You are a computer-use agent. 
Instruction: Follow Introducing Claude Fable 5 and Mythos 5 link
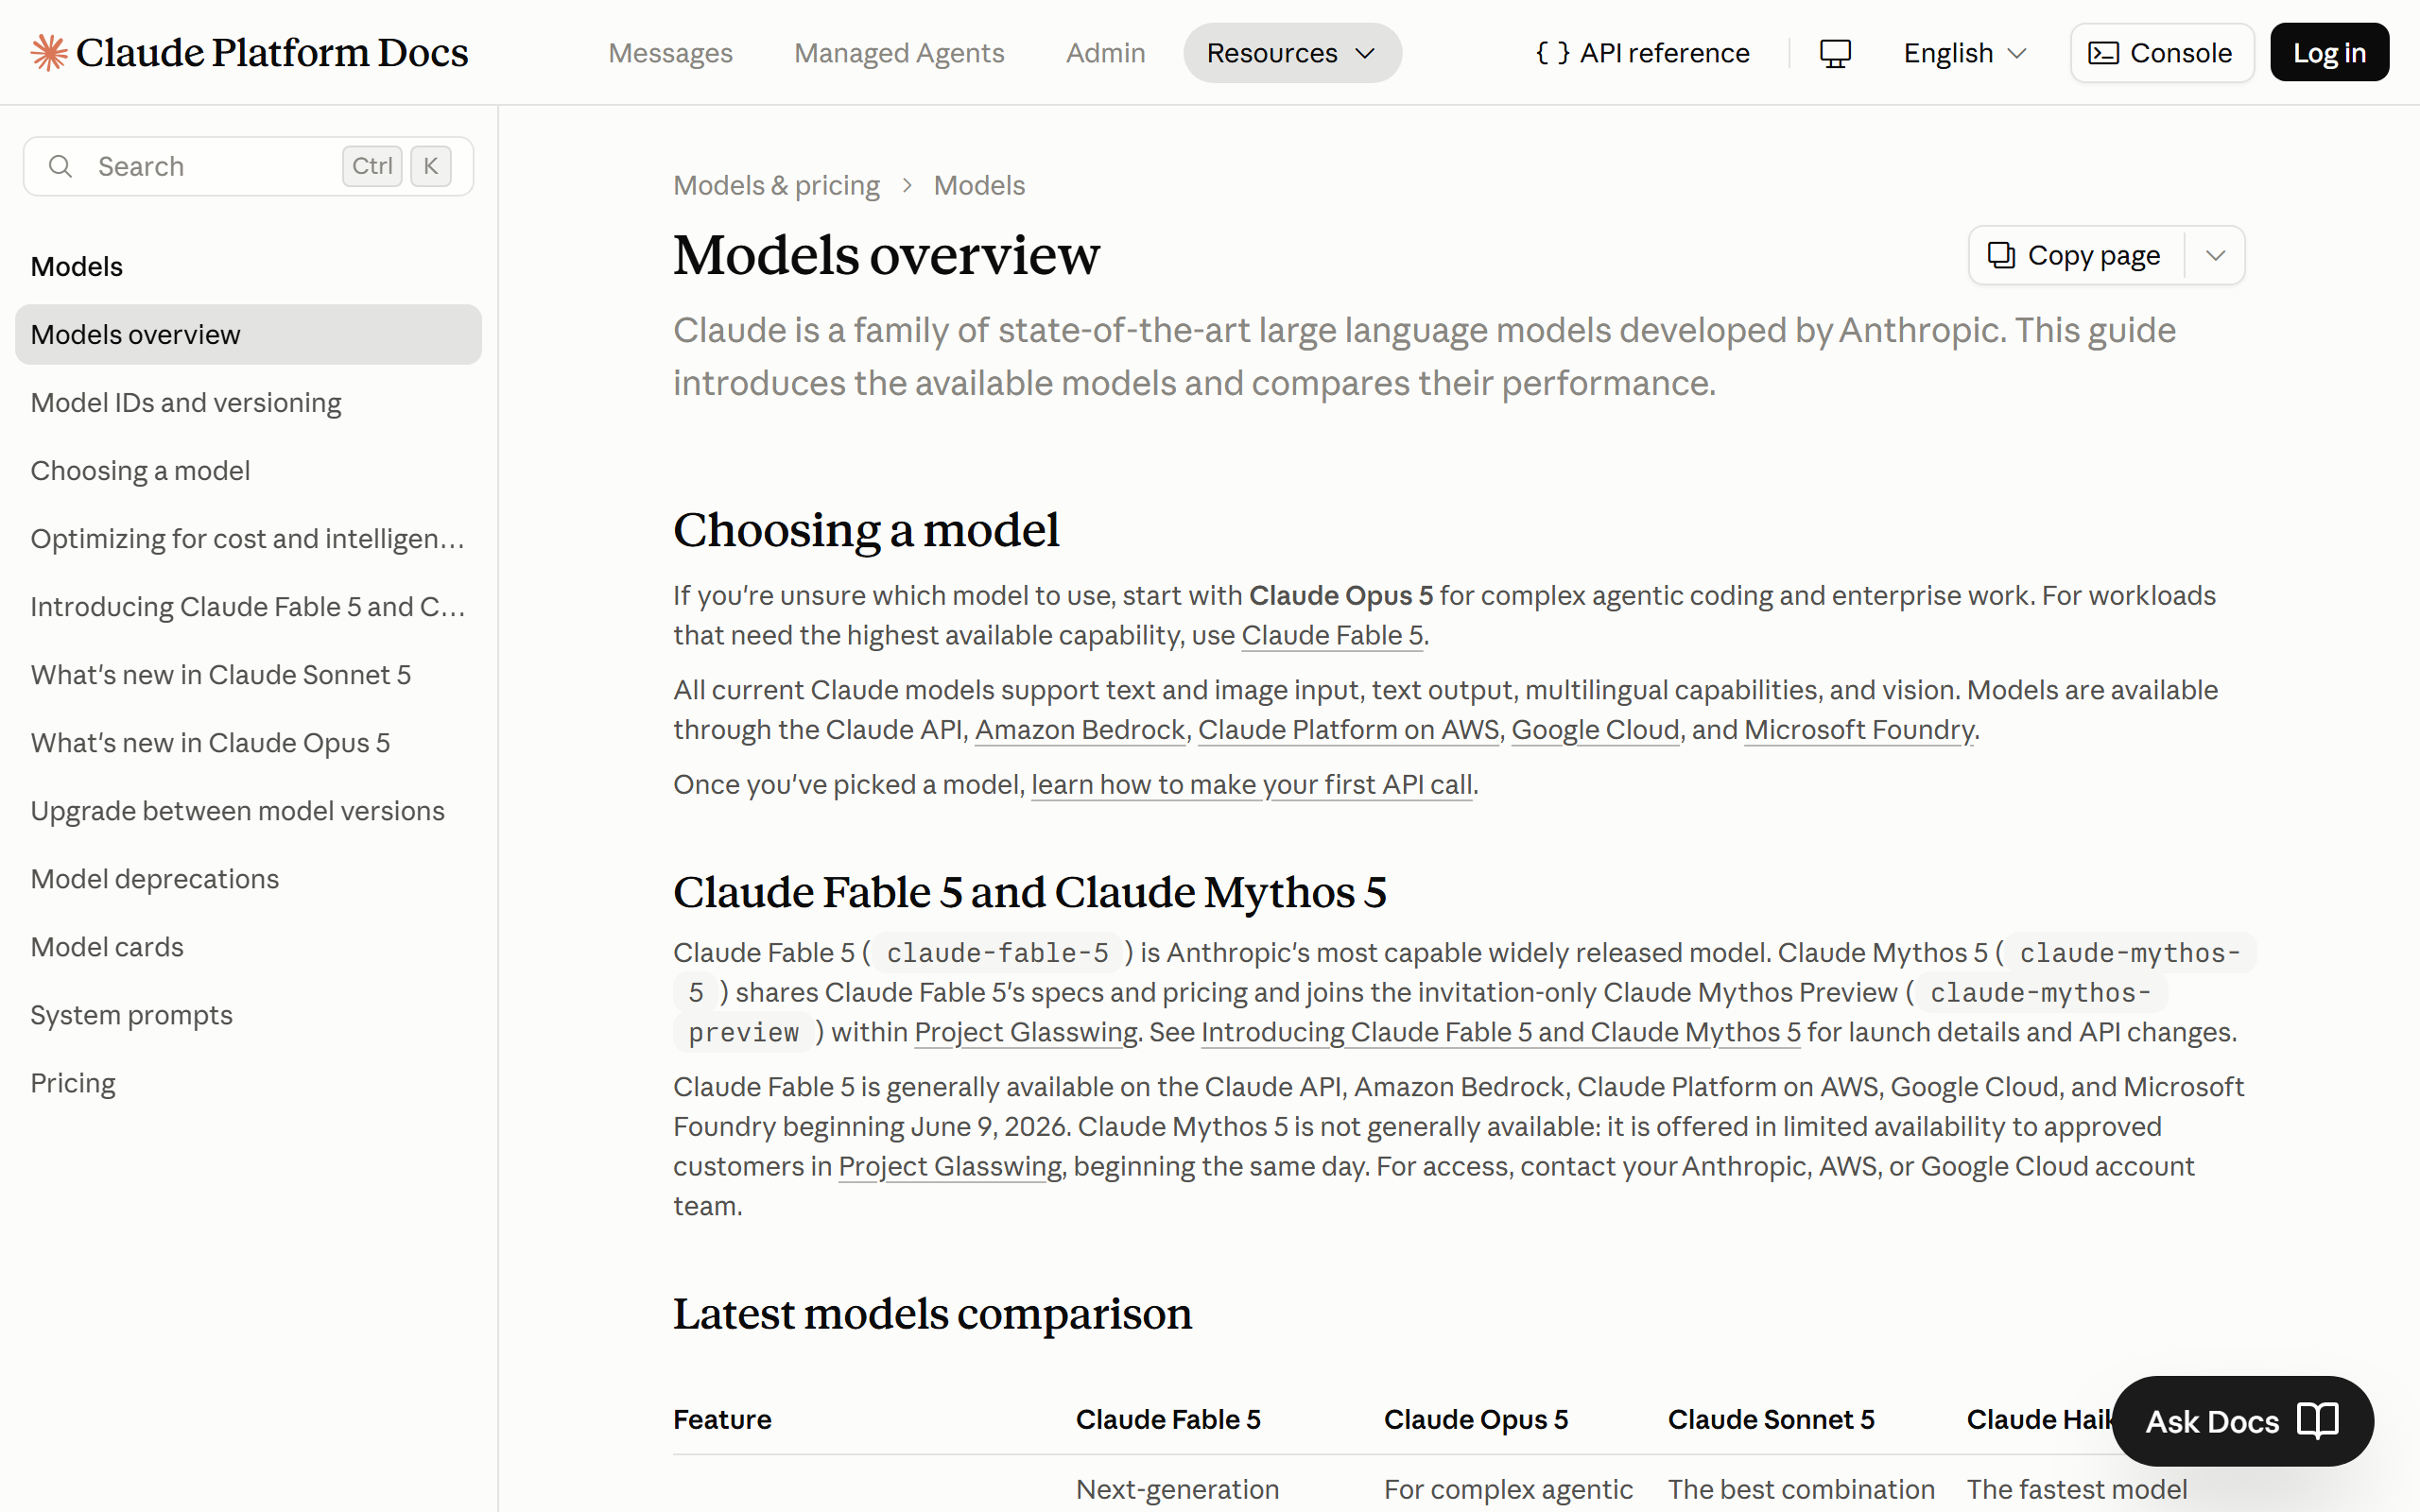pos(1500,1032)
